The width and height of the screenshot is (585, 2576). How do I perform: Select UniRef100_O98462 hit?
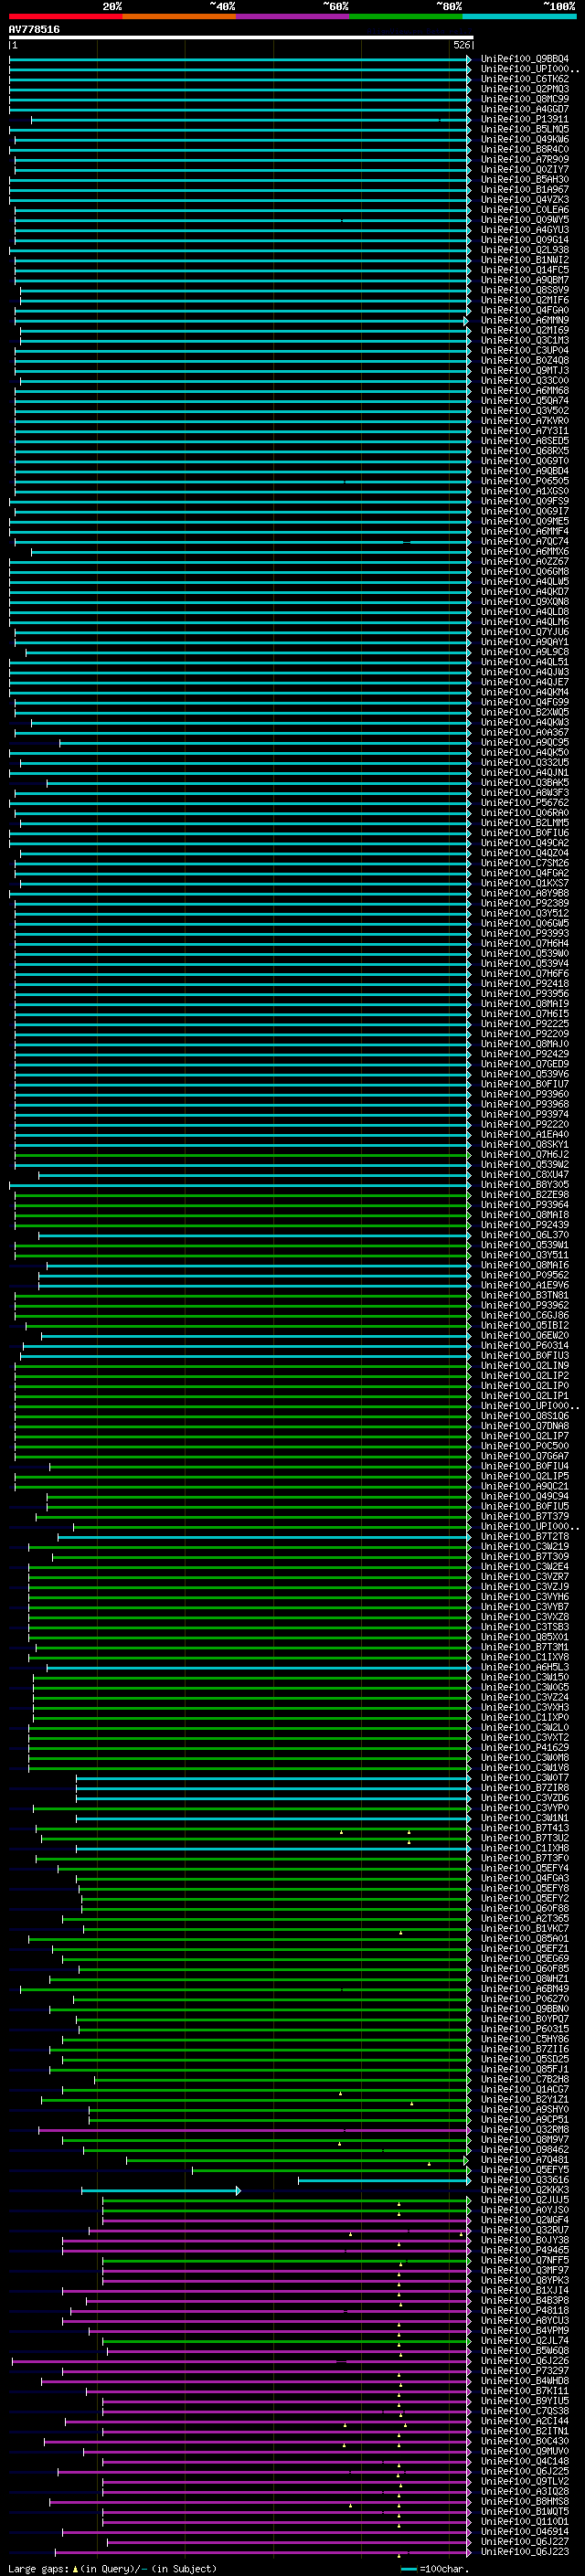click(525, 2150)
